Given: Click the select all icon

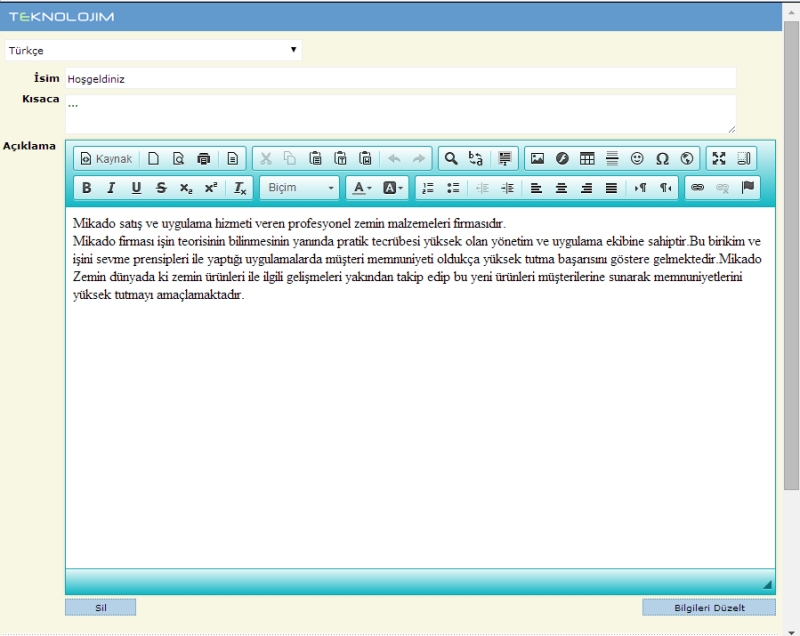Looking at the screenshot, I should click(505, 159).
